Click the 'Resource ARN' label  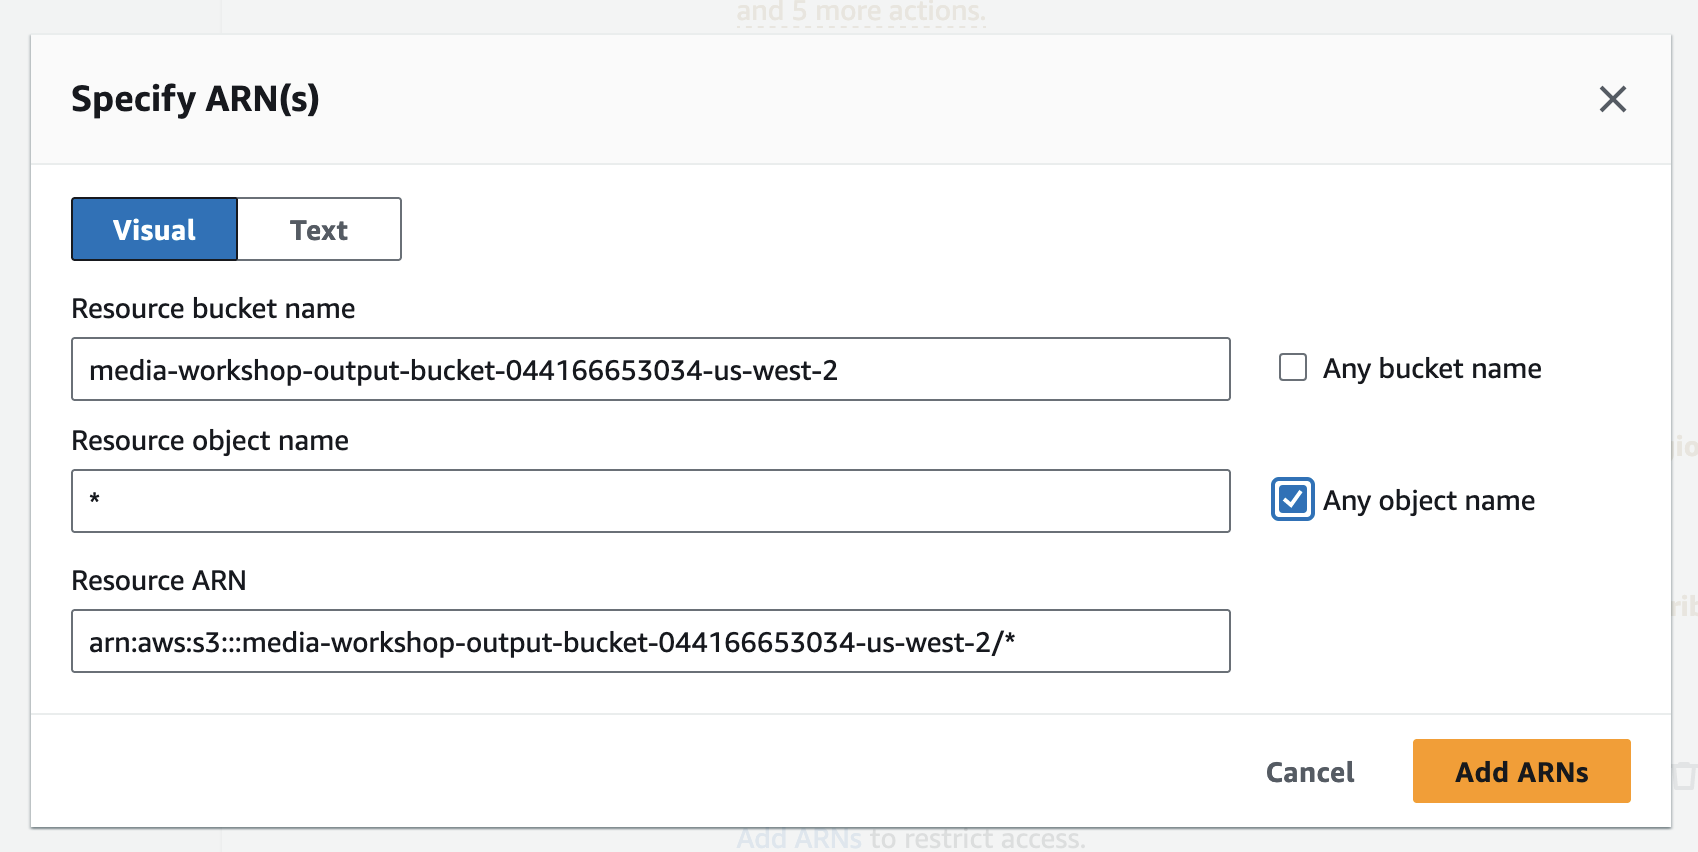[x=159, y=581]
